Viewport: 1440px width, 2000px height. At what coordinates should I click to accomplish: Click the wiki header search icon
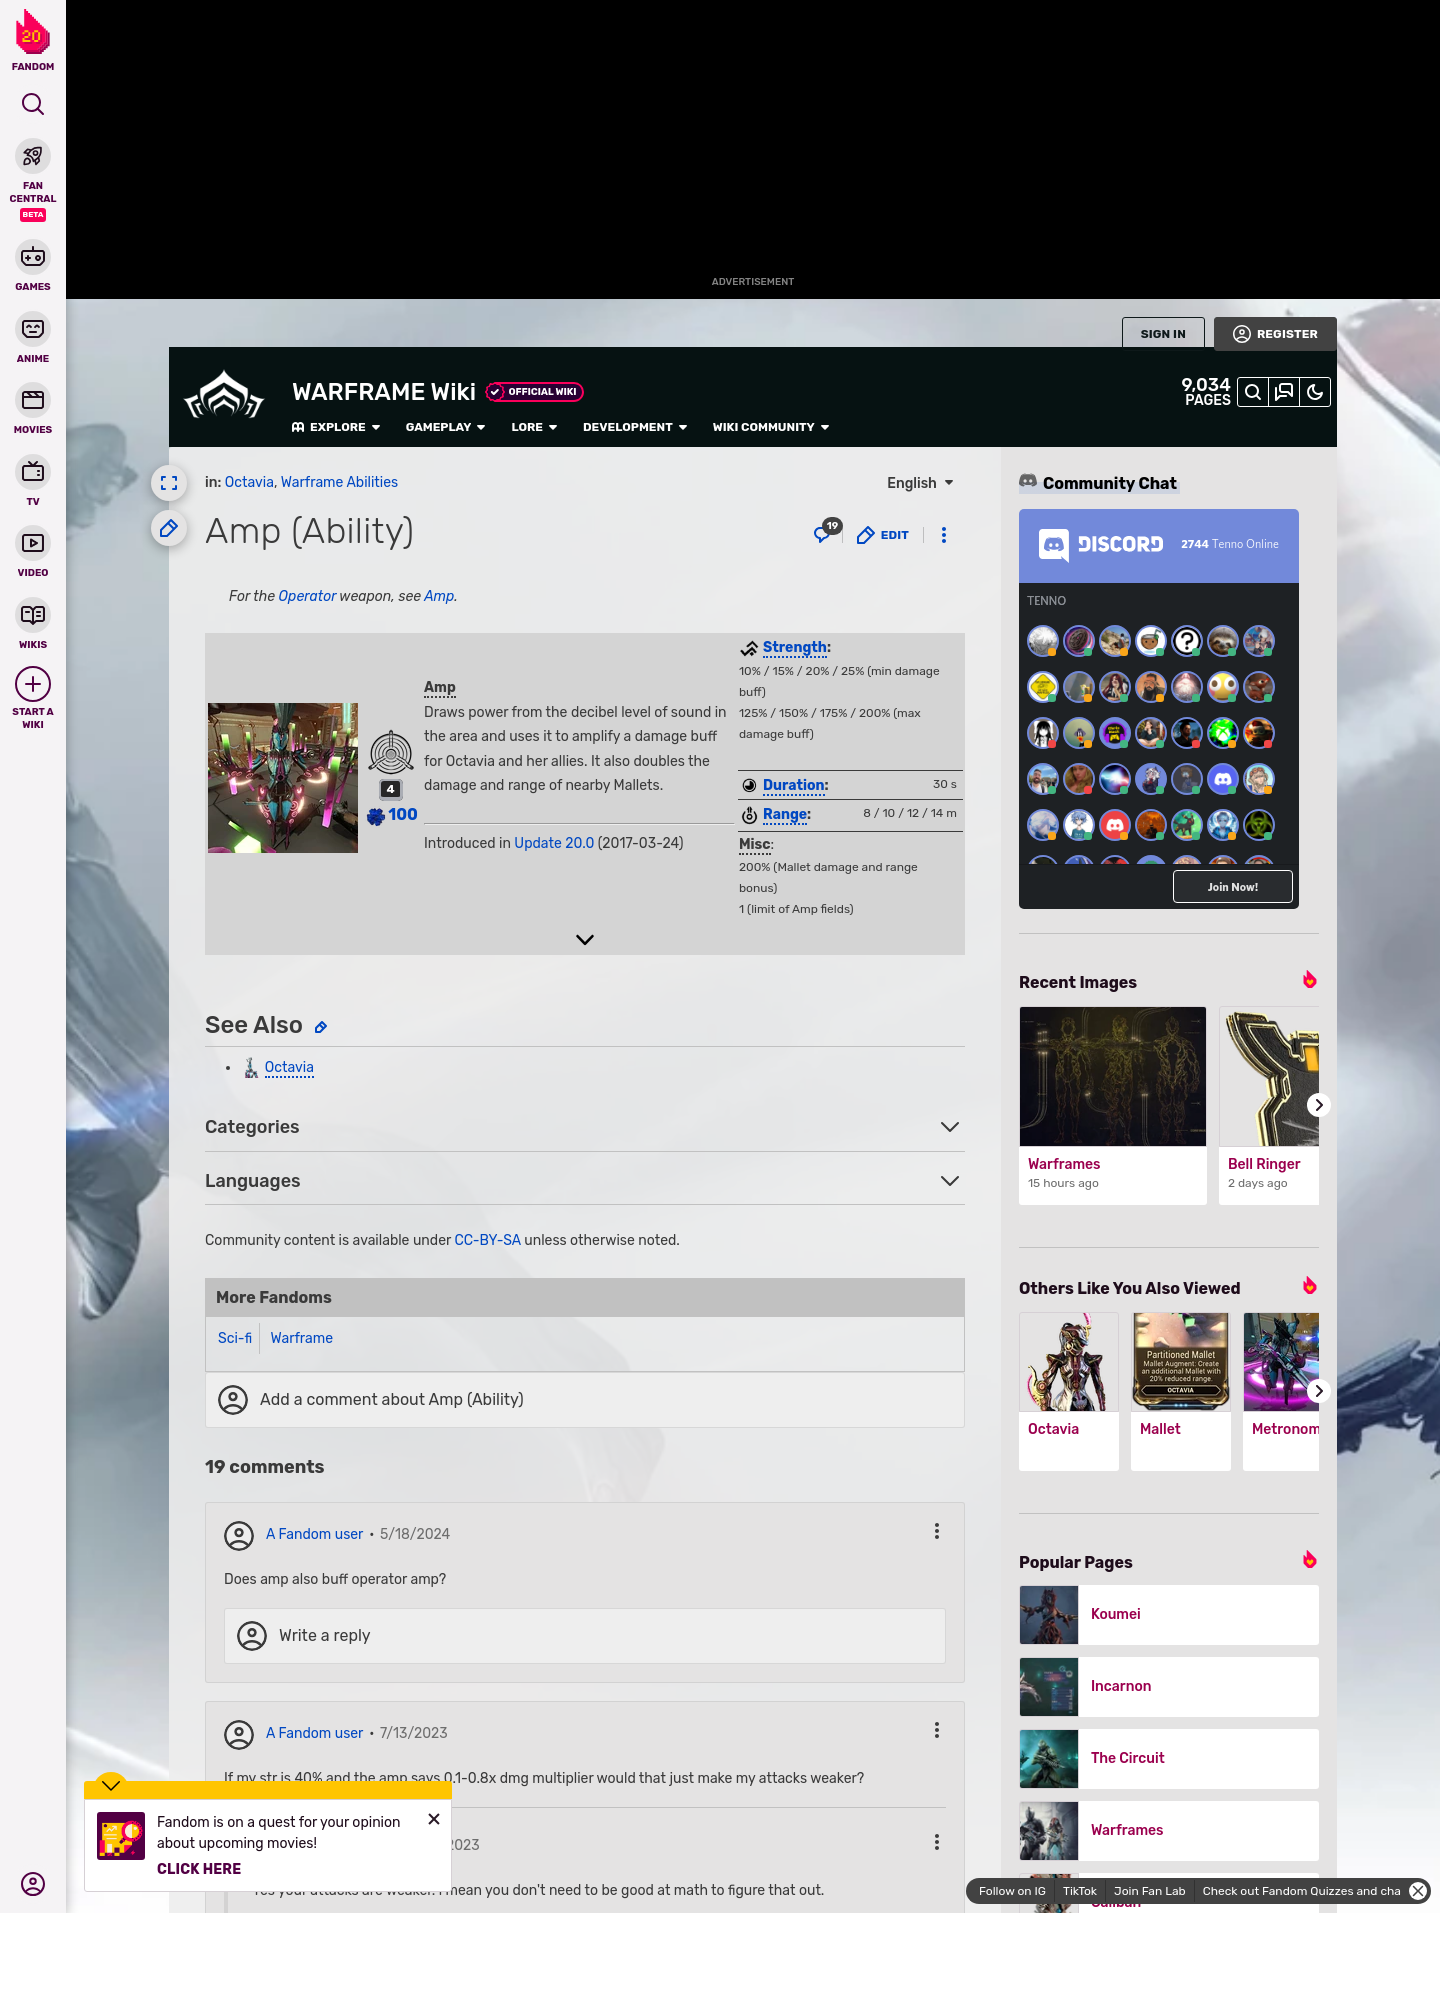1252,392
